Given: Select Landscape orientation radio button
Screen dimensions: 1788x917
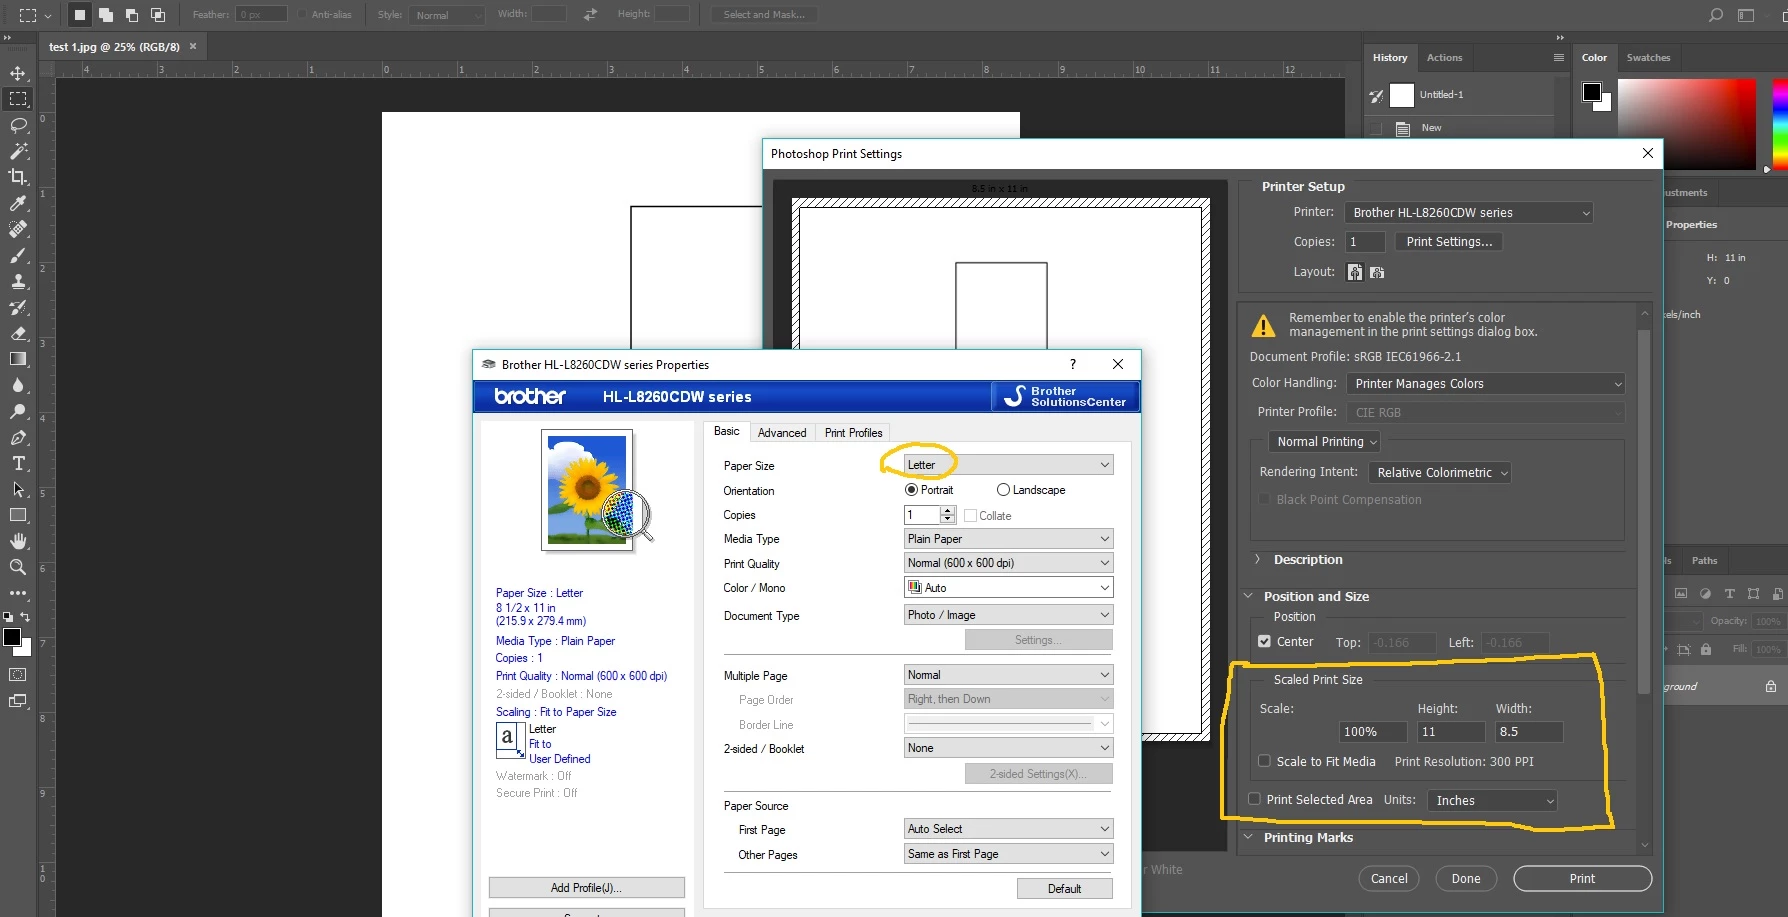Looking at the screenshot, I should pyautogui.click(x=1003, y=490).
